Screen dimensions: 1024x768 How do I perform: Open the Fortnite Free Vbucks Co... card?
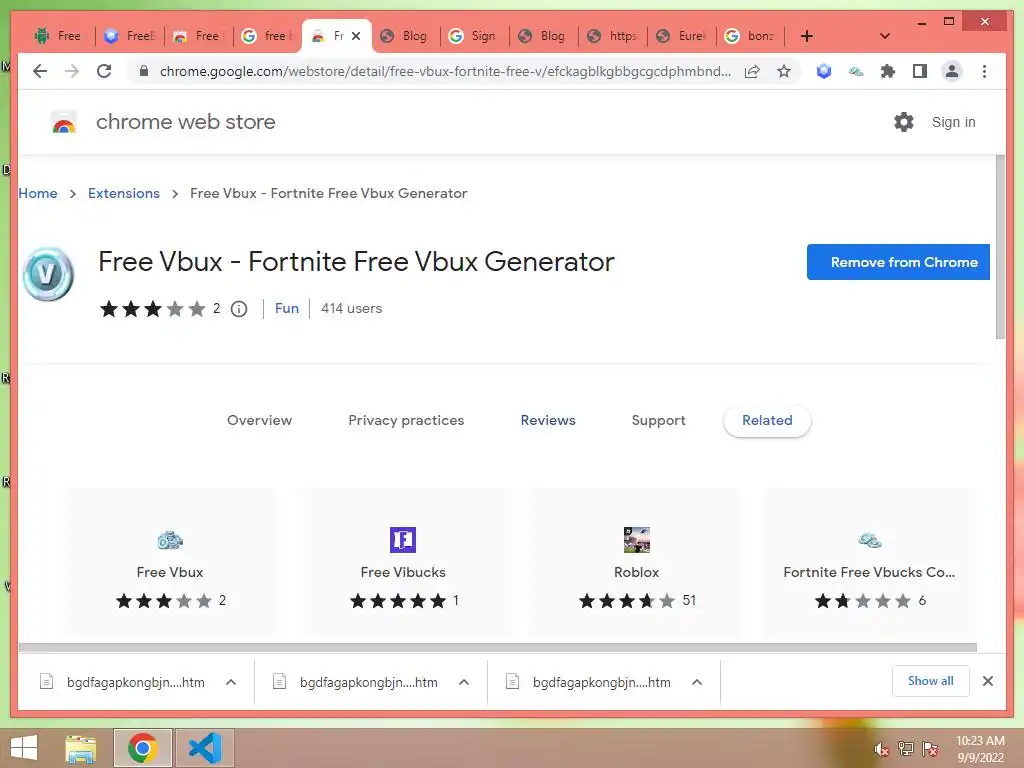click(x=869, y=562)
